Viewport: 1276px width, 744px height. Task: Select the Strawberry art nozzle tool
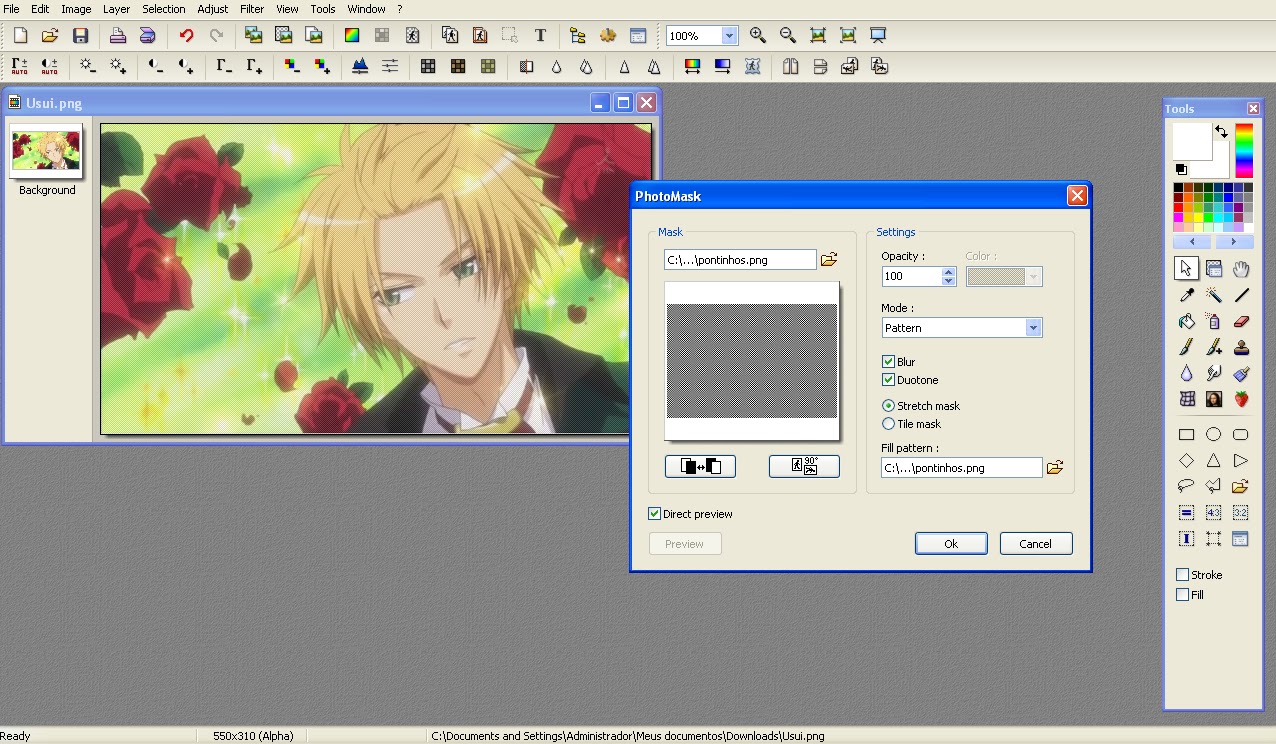pyautogui.click(x=1241, y=399)
